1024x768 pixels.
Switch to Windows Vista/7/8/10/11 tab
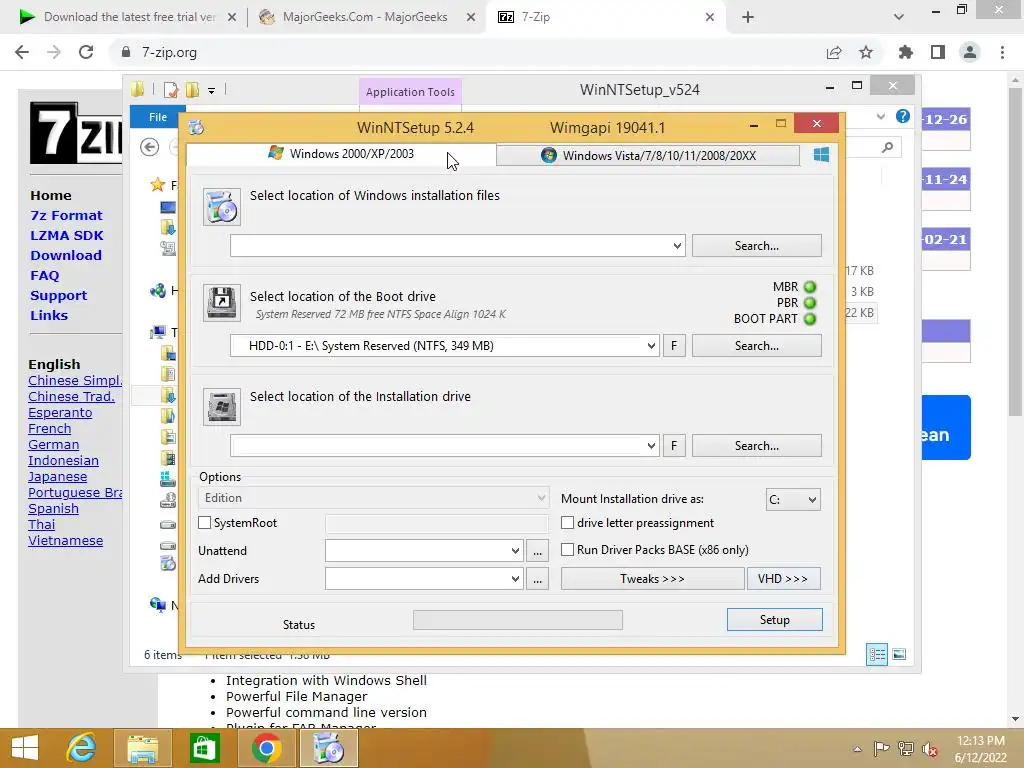(x=648, y=155)
